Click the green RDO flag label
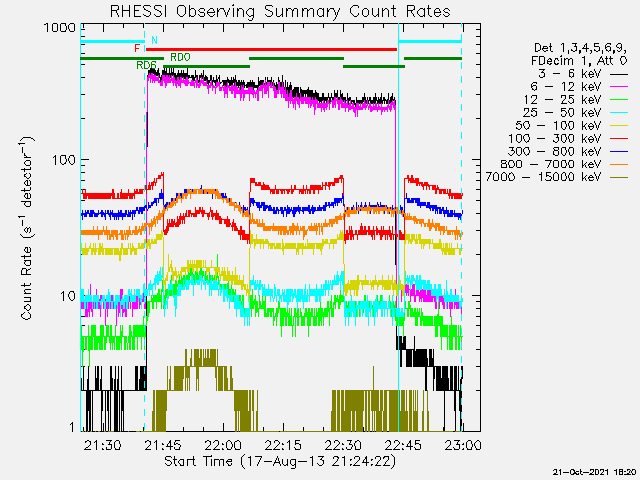 180,57
